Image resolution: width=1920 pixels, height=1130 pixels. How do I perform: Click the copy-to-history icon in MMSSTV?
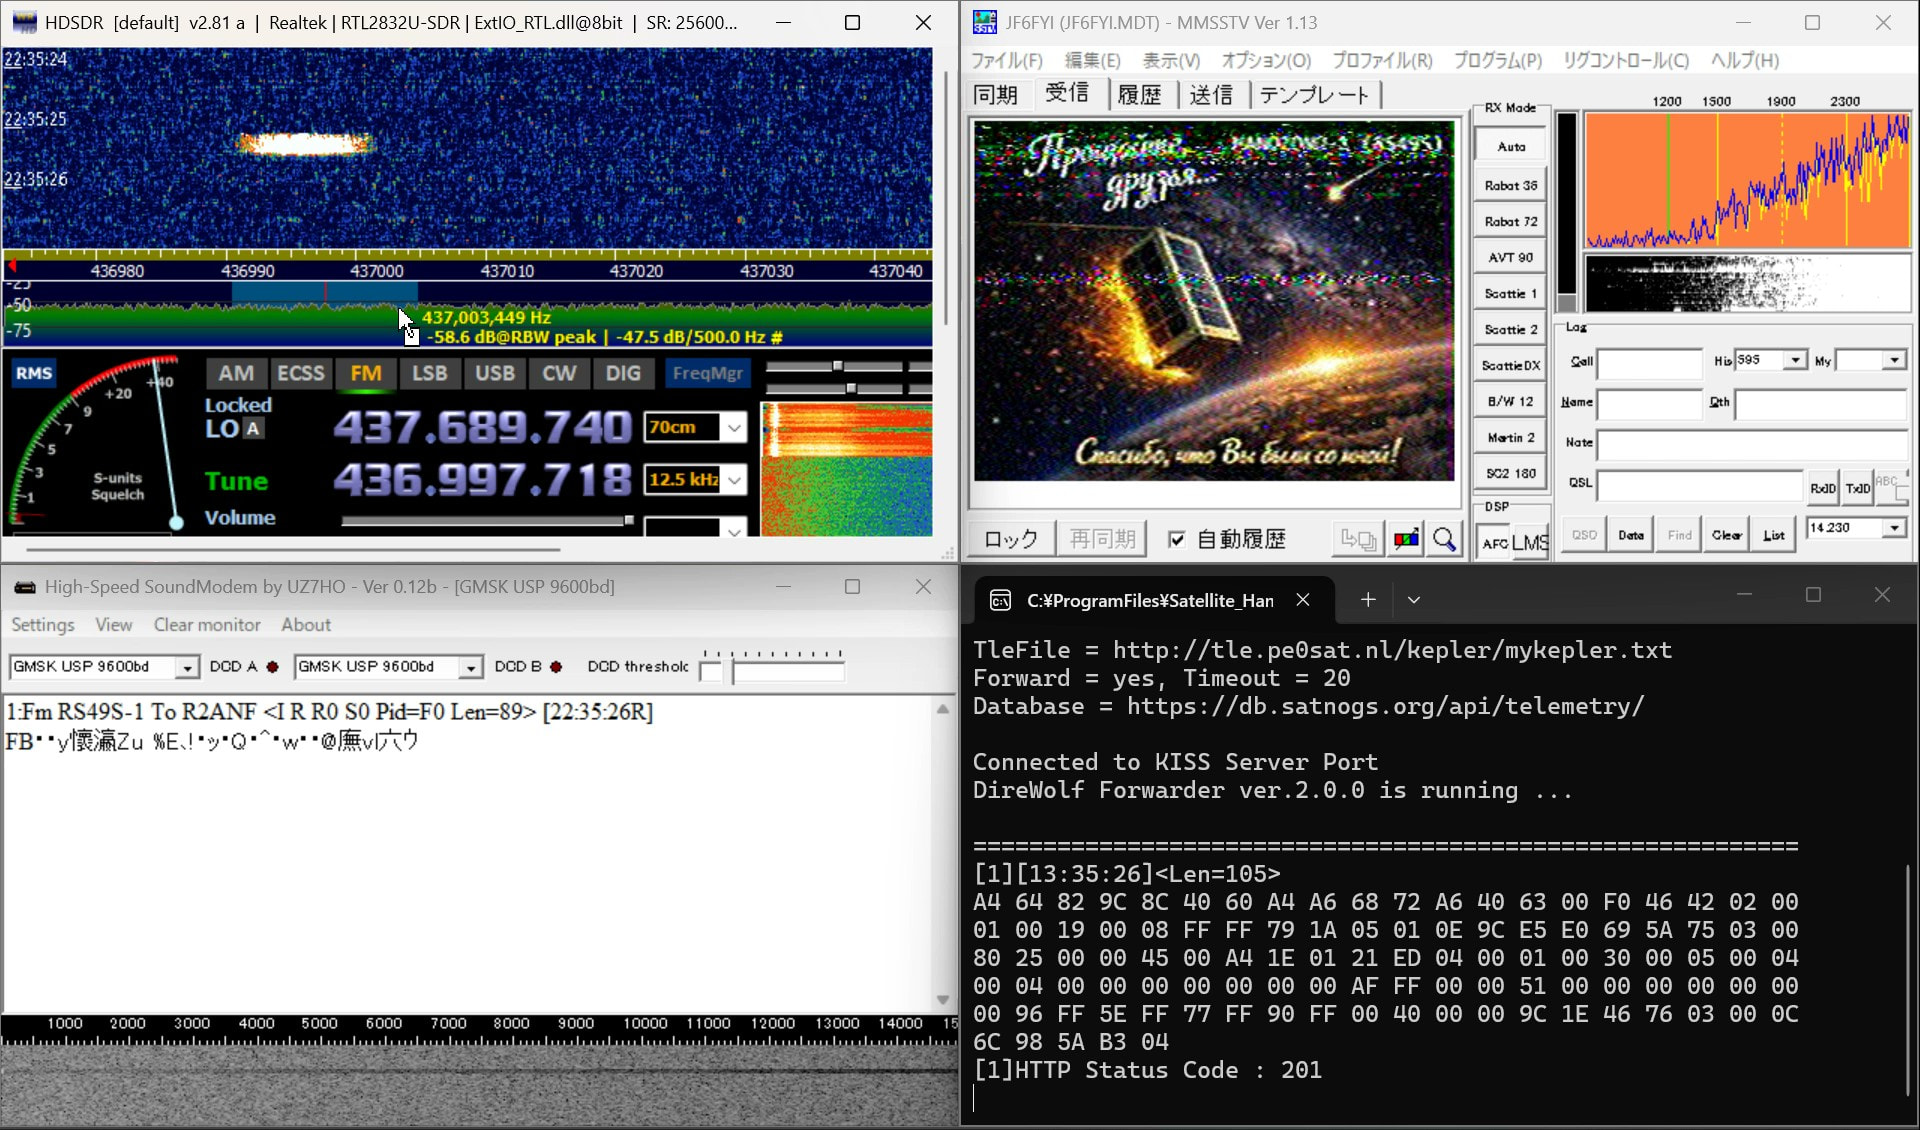pyautogui.click(x=1358, y=540)
